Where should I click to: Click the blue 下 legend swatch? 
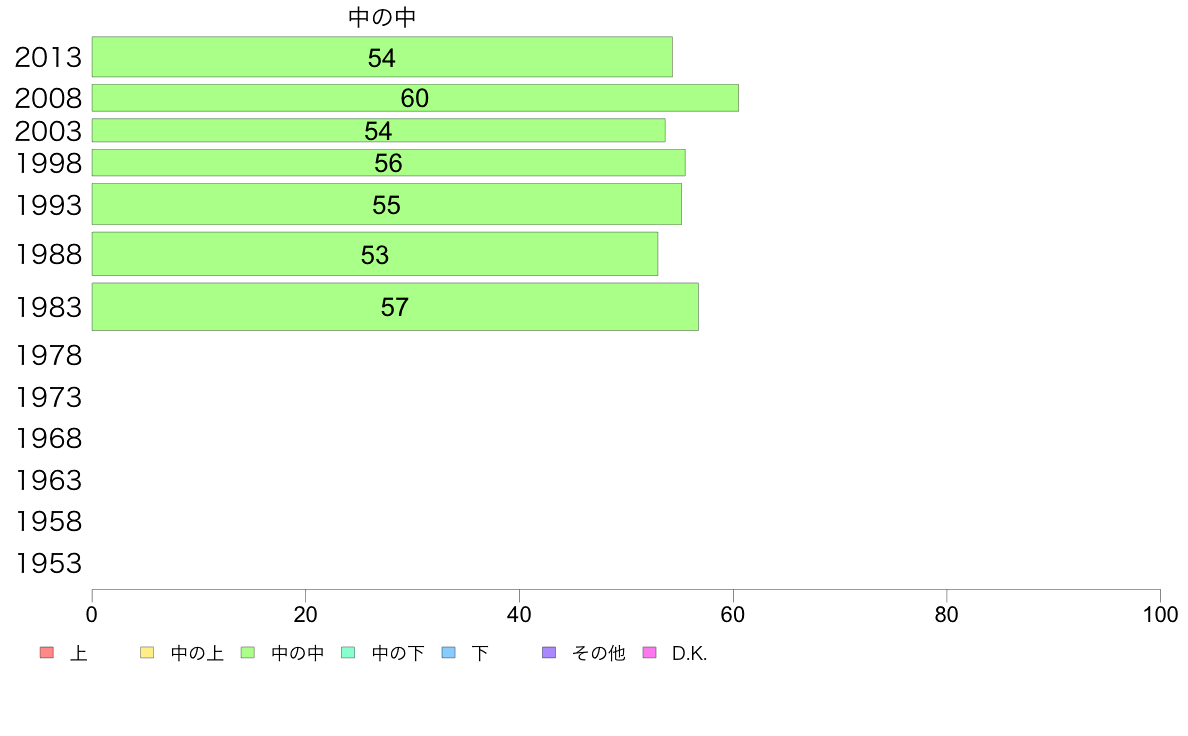448,653
